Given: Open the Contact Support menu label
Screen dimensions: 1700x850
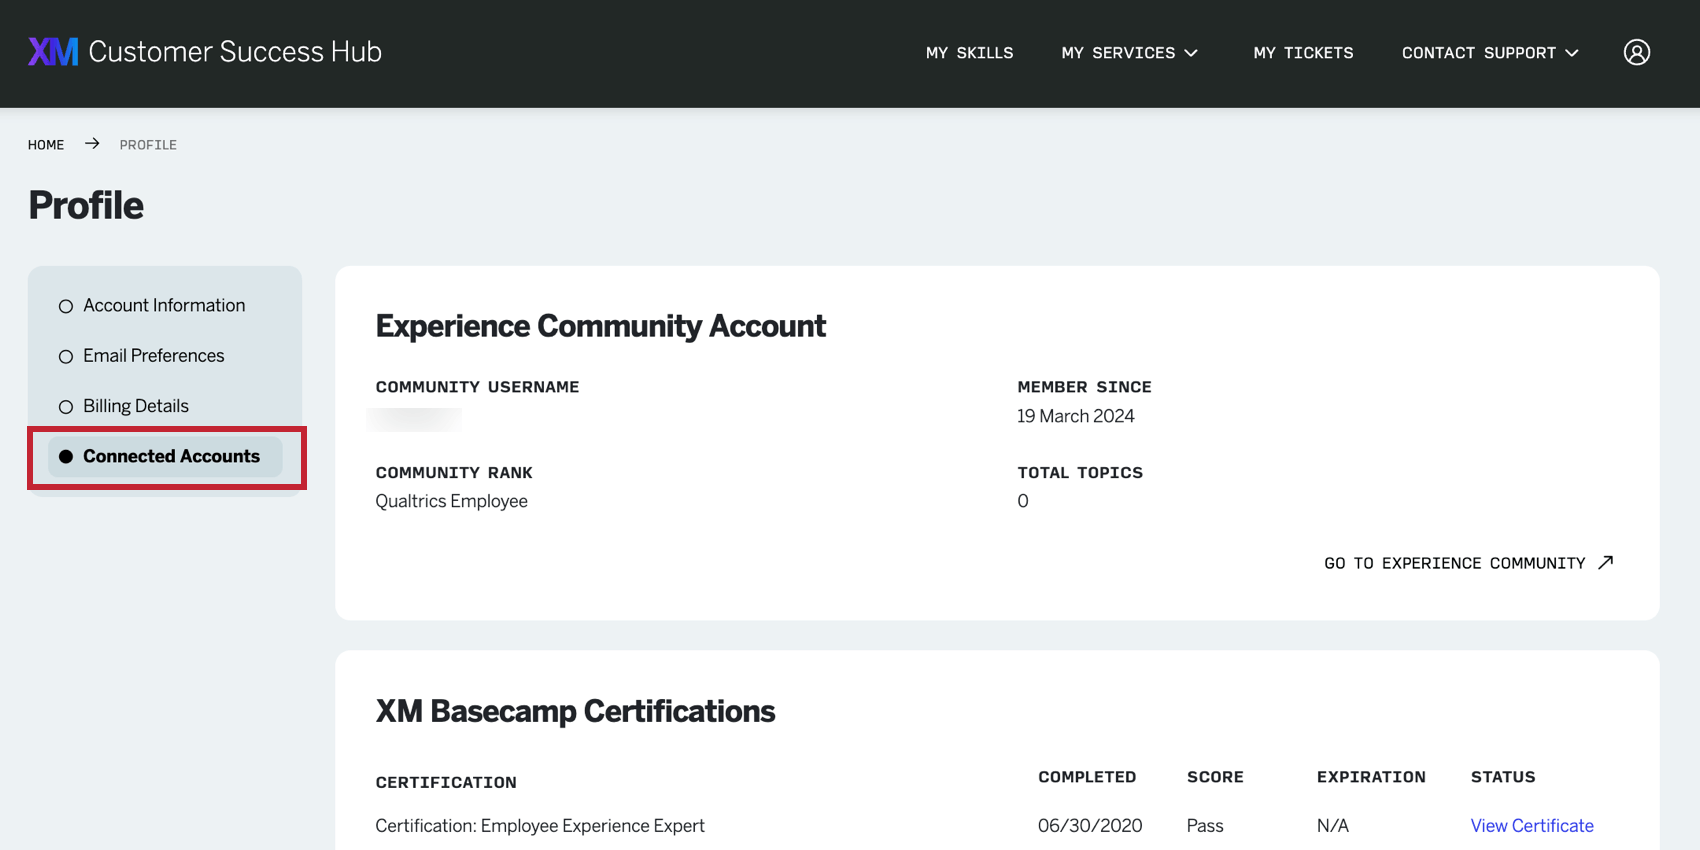Looking at the screenshot, I should click(1478, 53).
